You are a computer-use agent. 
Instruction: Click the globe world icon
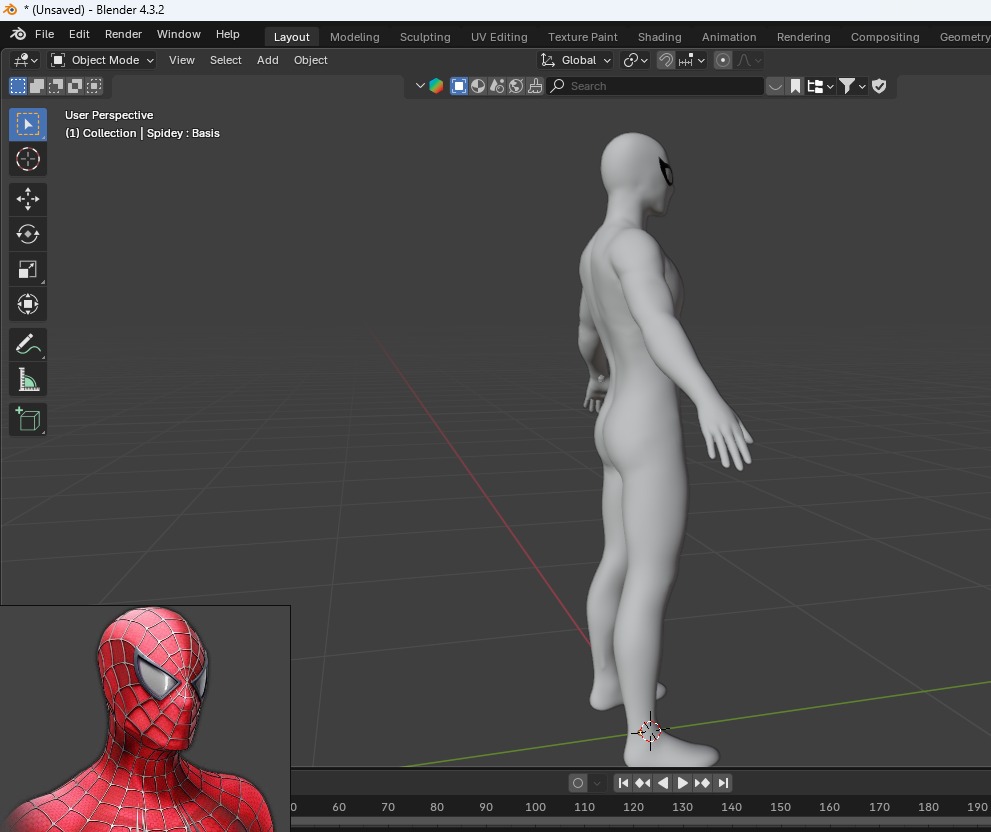pos(516,86)
